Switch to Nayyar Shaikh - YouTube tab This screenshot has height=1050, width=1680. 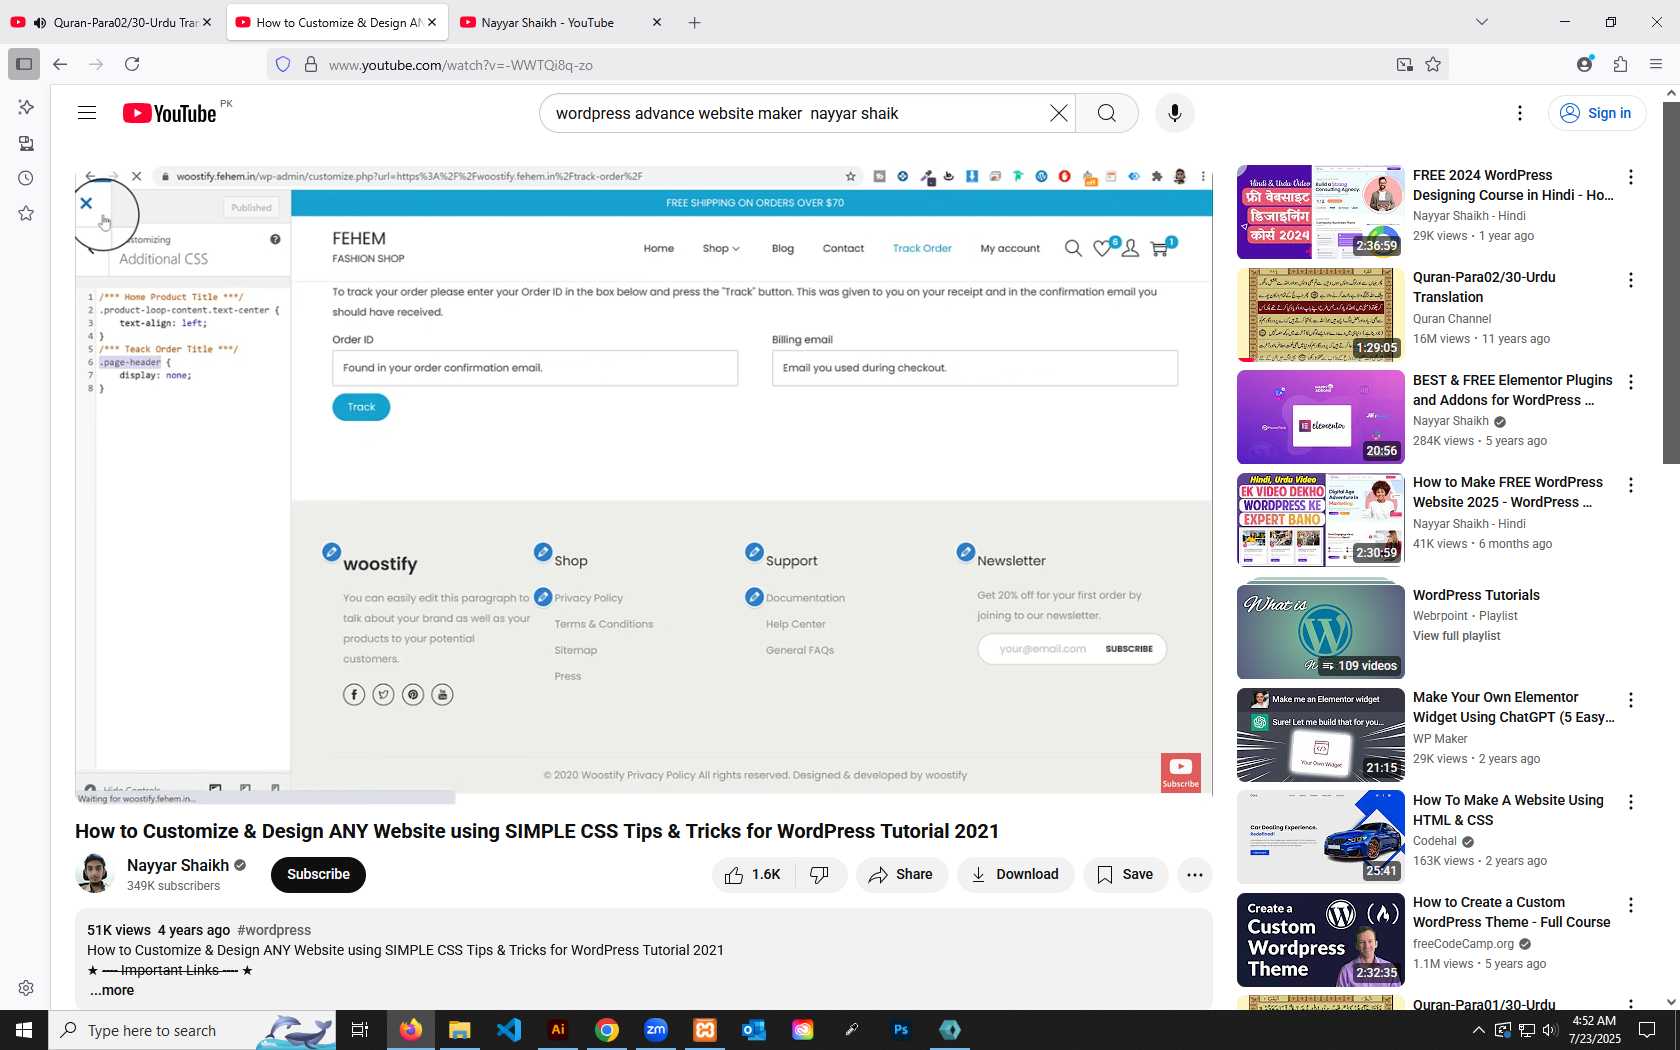click(560, 22)
